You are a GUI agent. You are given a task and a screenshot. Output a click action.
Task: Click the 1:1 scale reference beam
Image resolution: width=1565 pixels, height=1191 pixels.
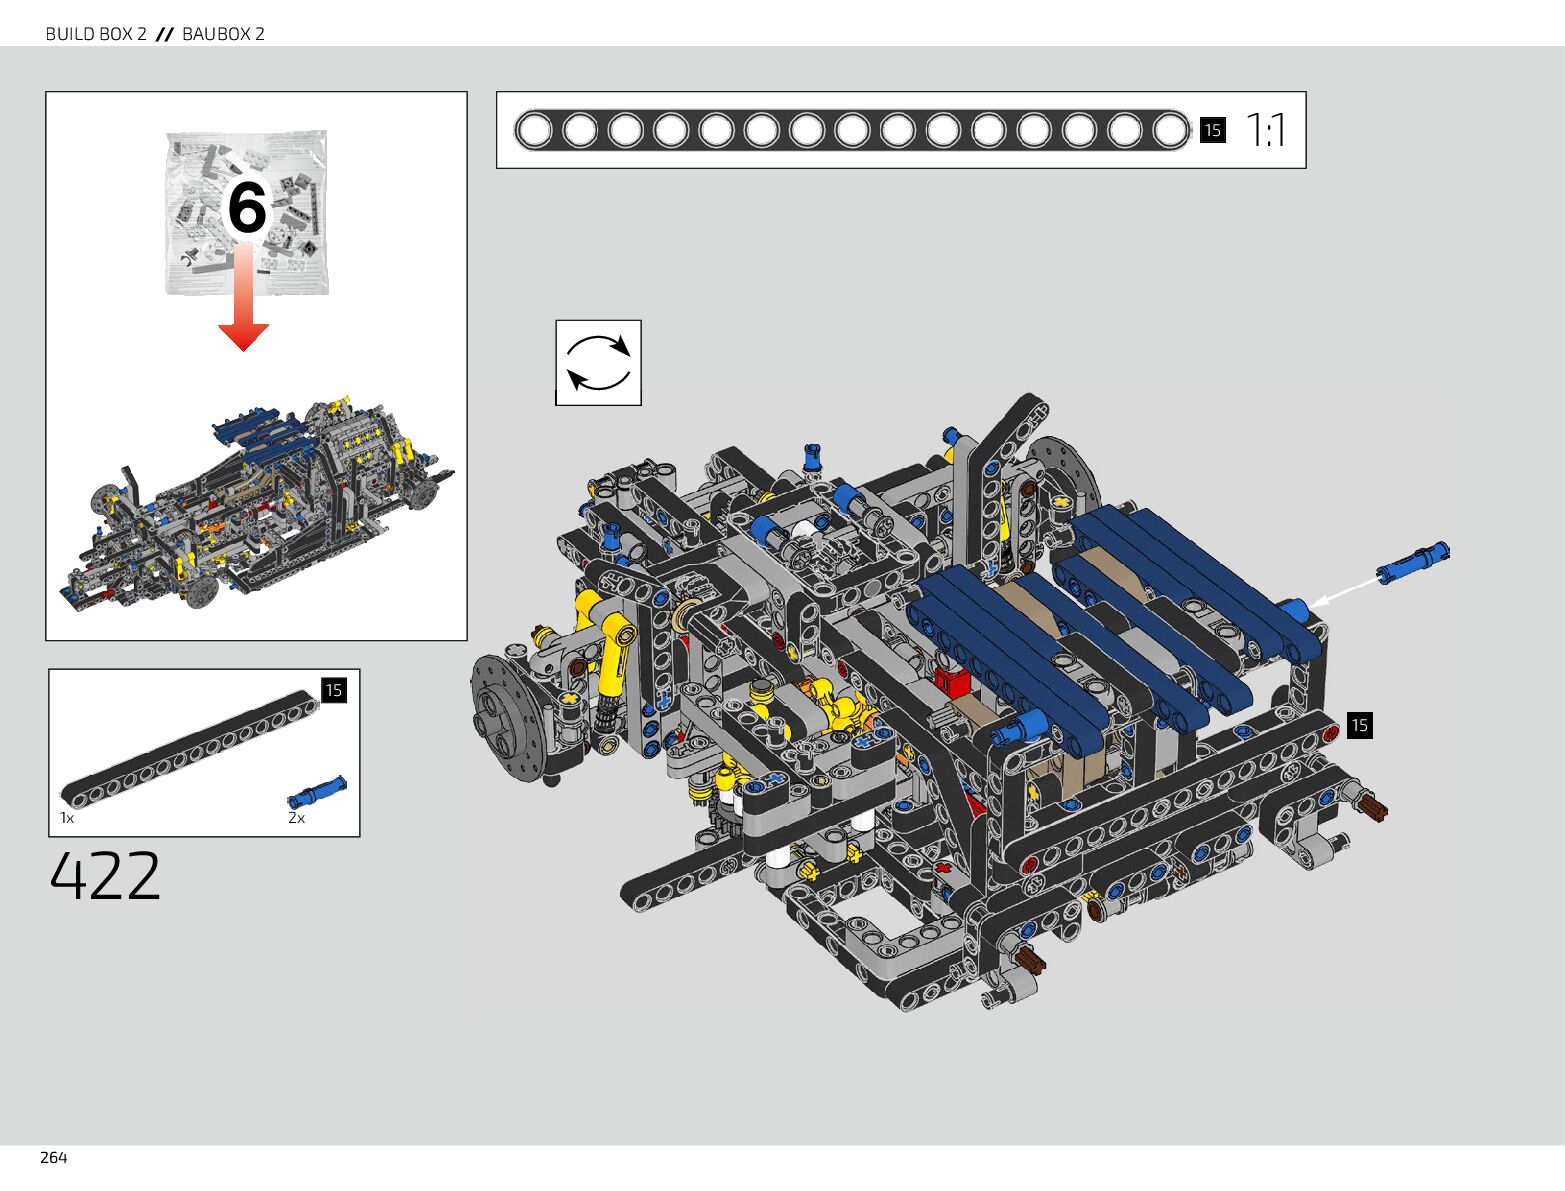click(852, 130)
